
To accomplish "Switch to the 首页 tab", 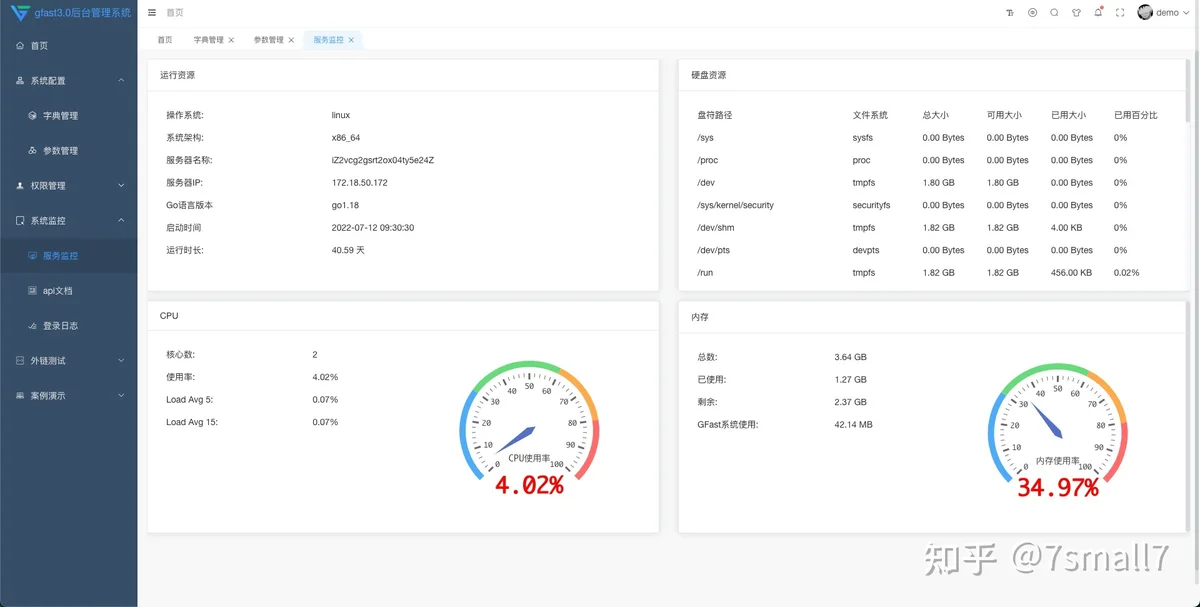I will pos(165,40).
